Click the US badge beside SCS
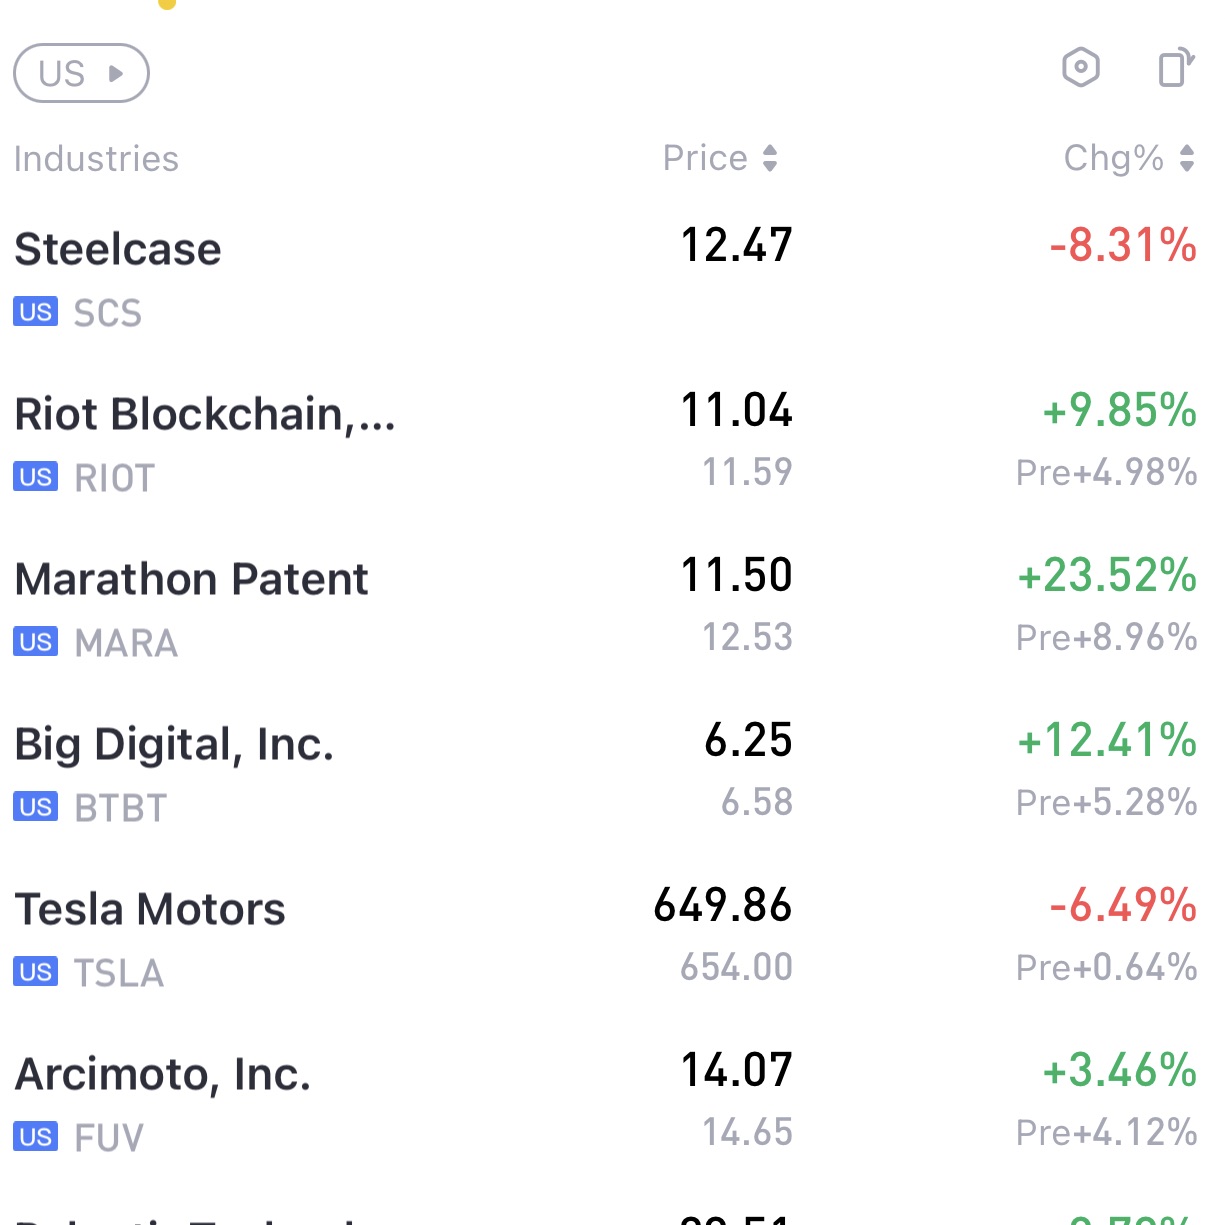The height and width of the screenshot is (1225, 1225). click(35, 312)
